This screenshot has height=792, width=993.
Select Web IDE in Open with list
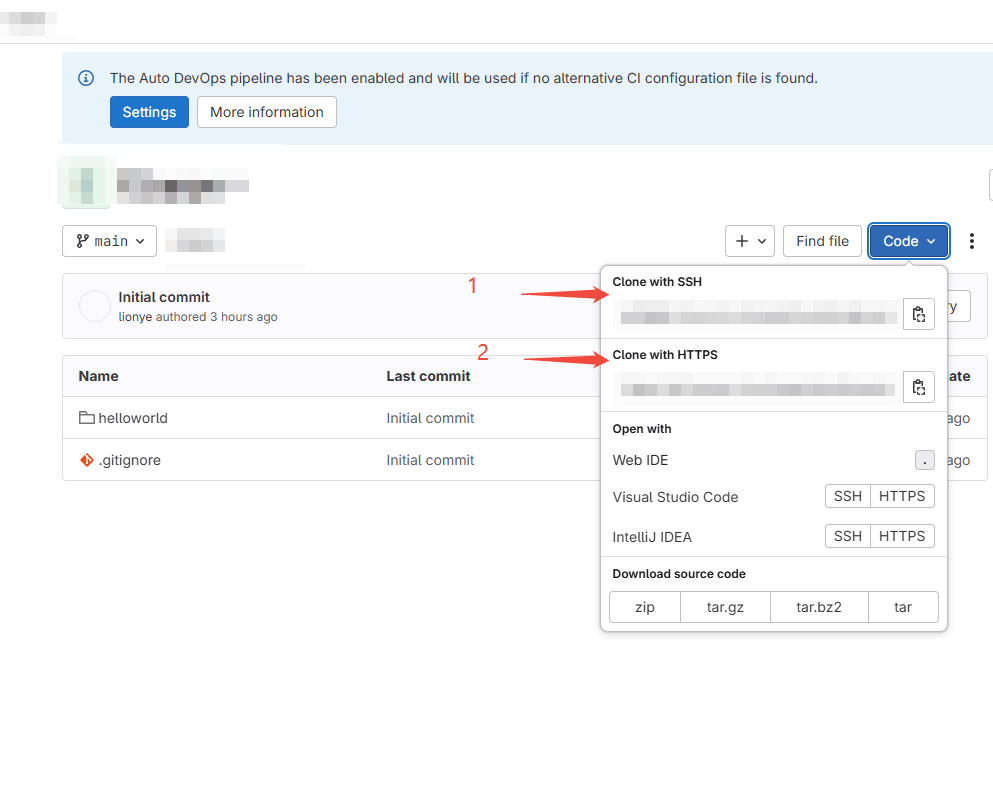[641, 460]
